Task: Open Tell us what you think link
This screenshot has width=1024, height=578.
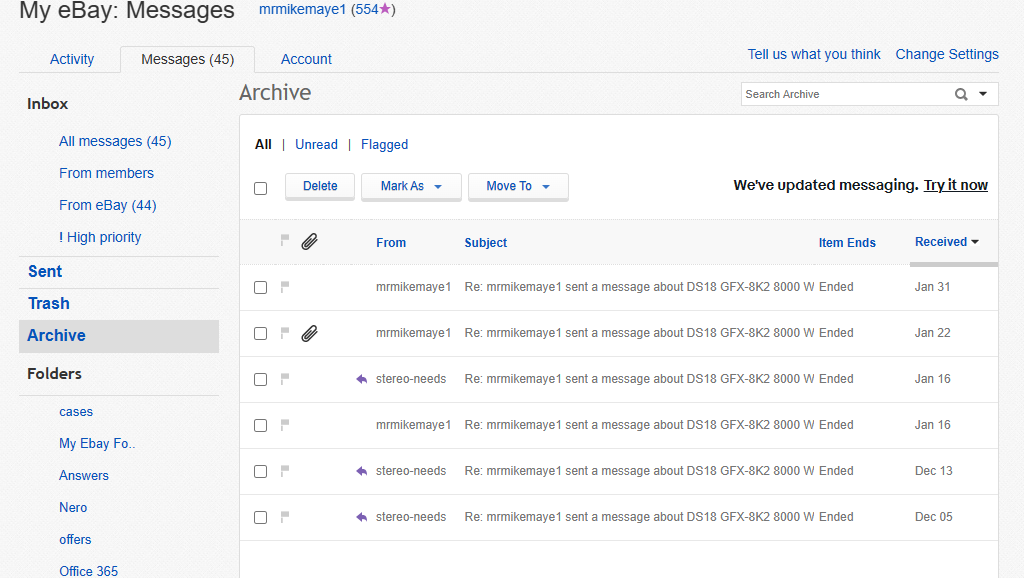Action: 814,54
